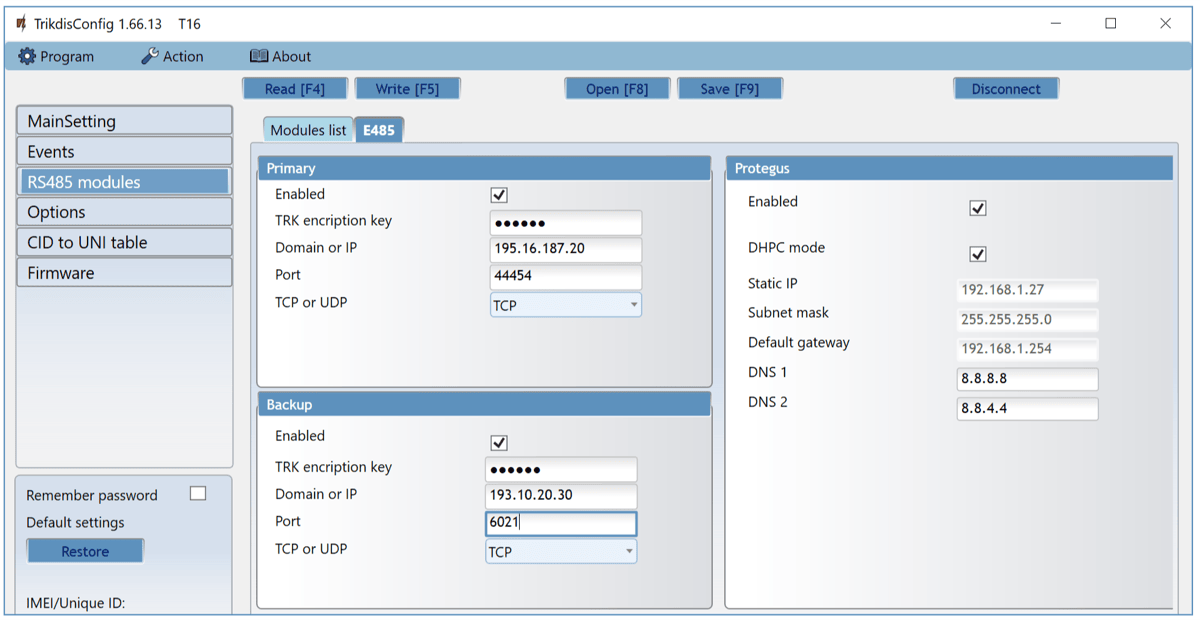The image size is (1200, 620).
Task: Open the Primary TCP or UDP dropdown
Action: coord(565,305)
